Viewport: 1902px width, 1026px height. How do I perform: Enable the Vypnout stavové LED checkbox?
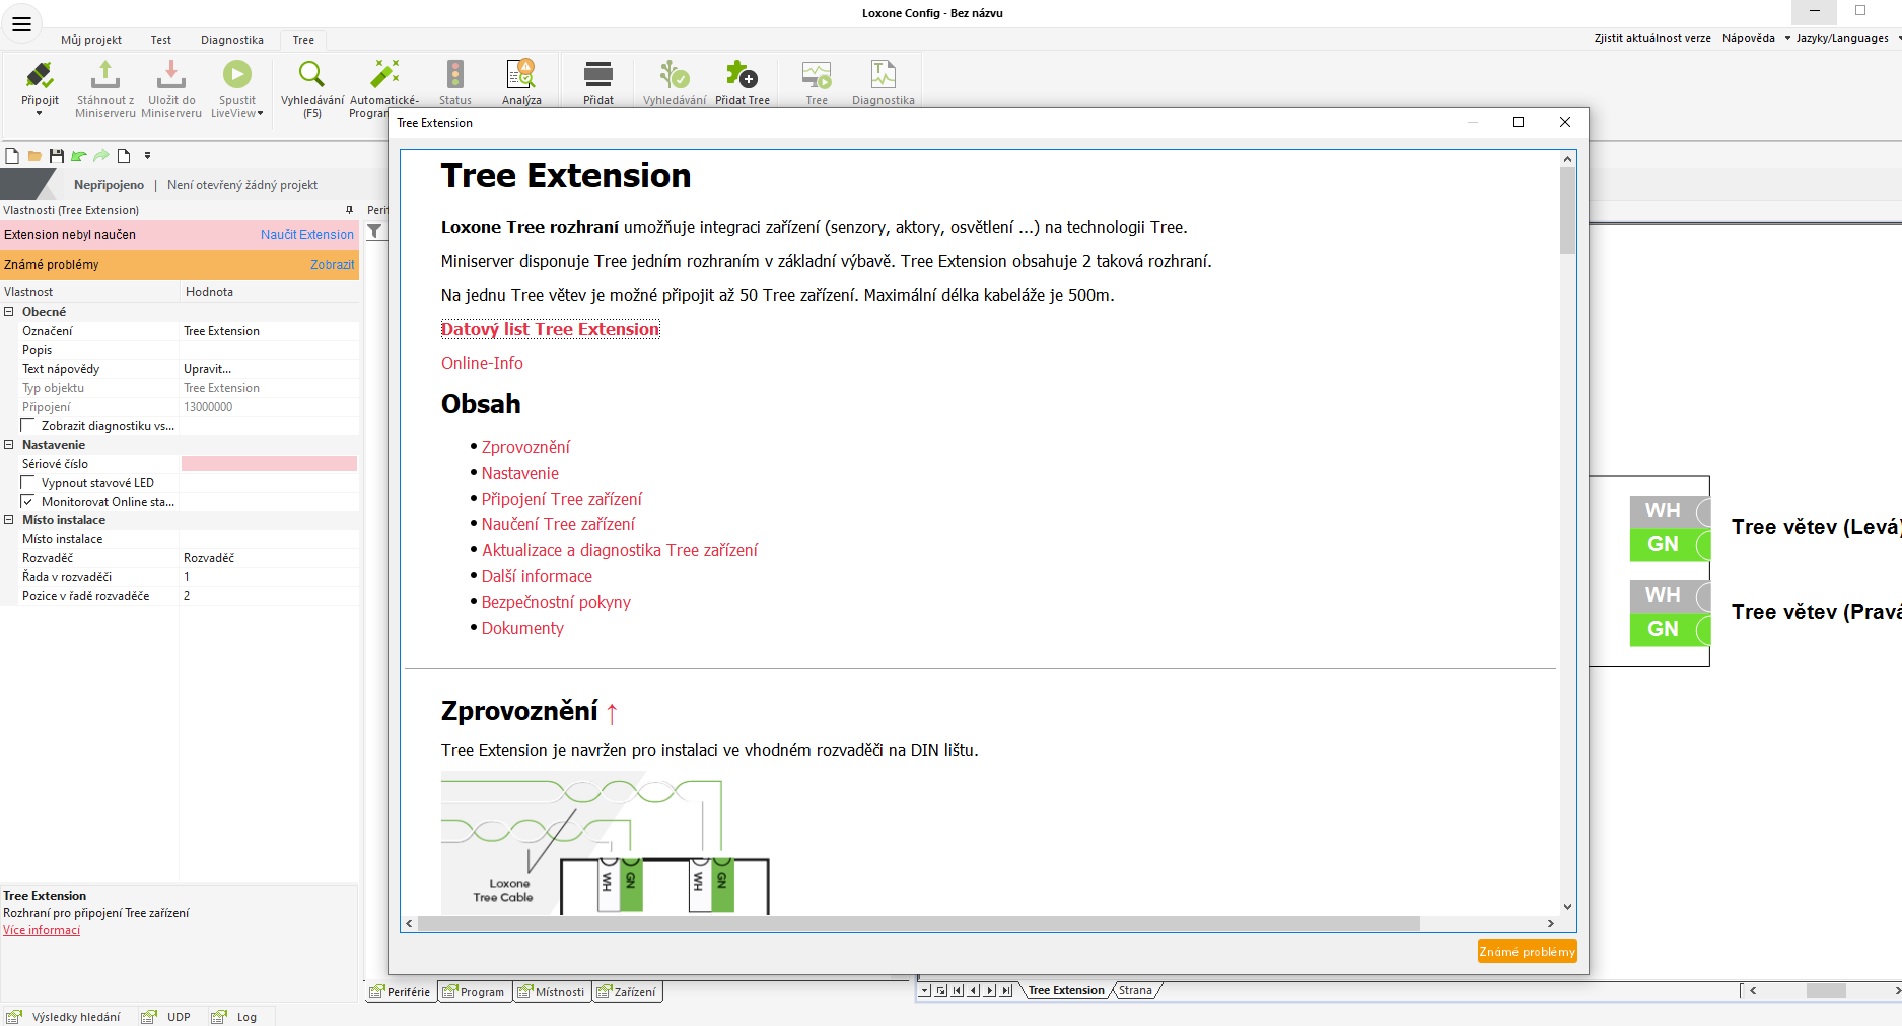click(x=29, y=483)
